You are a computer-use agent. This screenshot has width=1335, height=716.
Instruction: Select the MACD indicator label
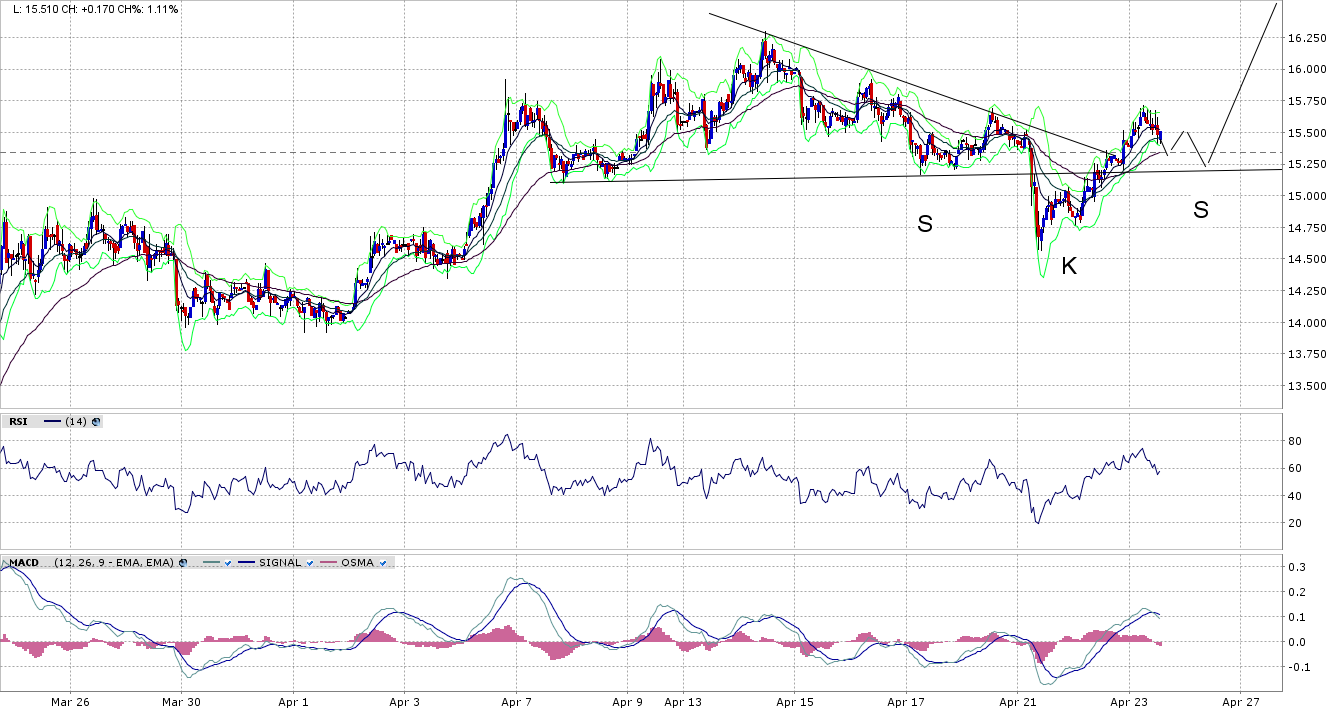click(x=24, y=563)
